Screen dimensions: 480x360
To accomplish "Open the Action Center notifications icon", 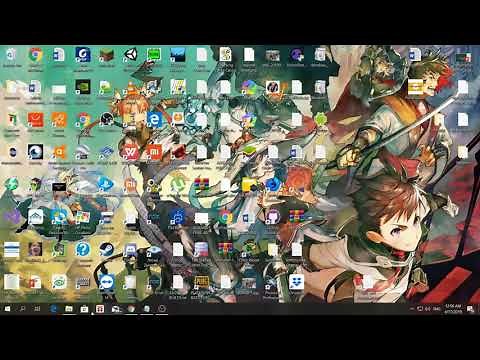I will (470, 309).
